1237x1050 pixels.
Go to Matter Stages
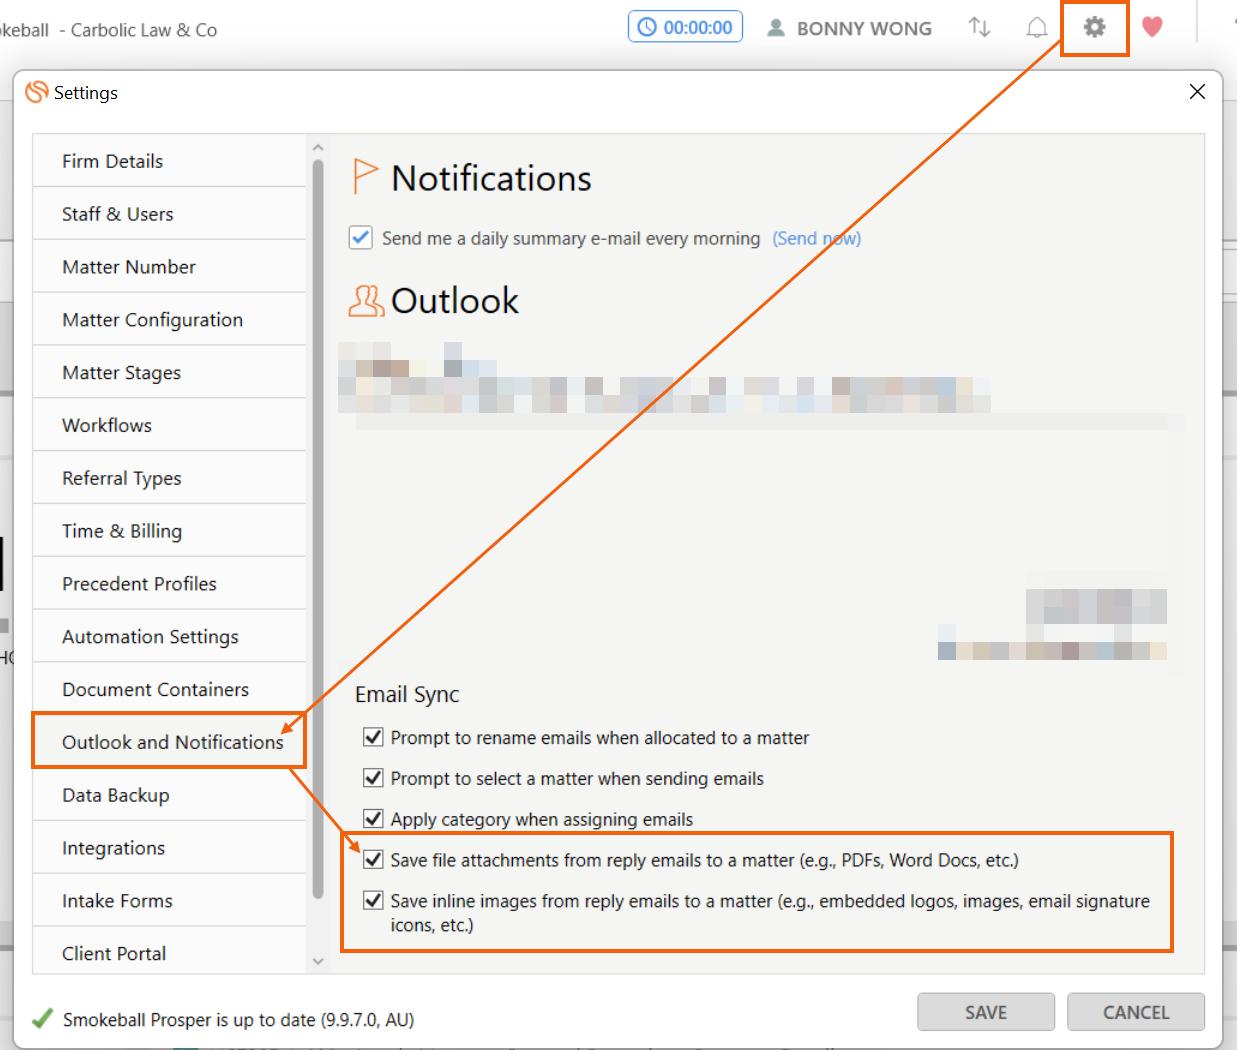(x=169, y=373)
